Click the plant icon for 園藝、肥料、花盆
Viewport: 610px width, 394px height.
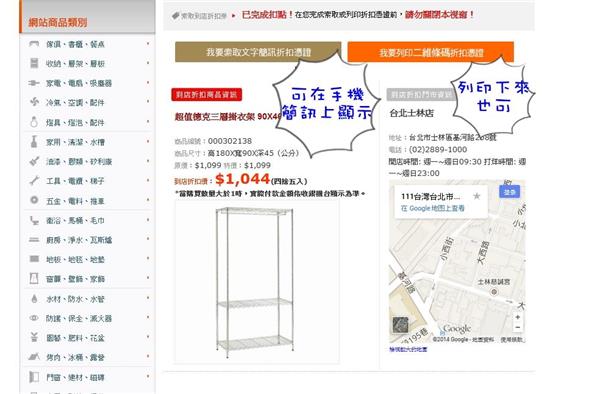[x=34, y=337]
